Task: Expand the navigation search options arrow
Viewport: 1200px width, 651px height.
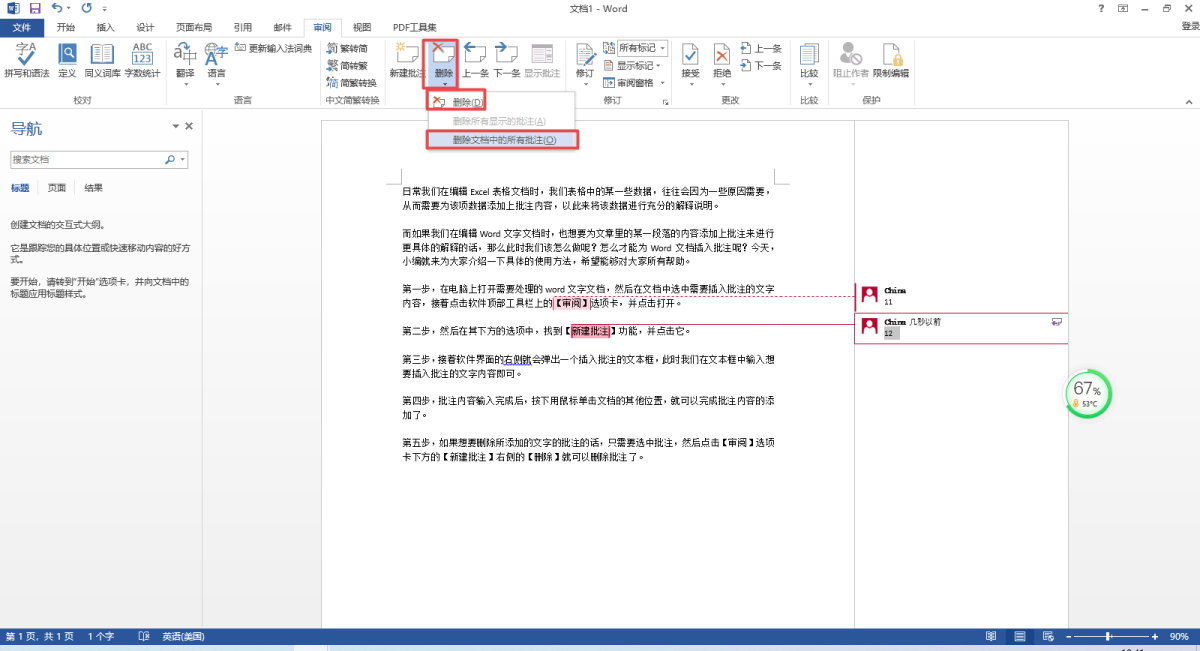Action: pyautogui.click(x=184, y=160)
